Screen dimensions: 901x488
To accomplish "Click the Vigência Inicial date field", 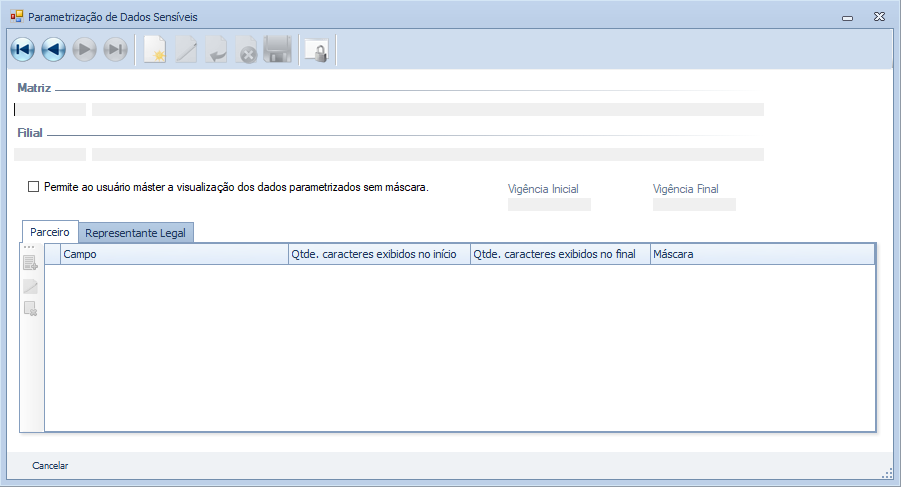I will (549, 204).
